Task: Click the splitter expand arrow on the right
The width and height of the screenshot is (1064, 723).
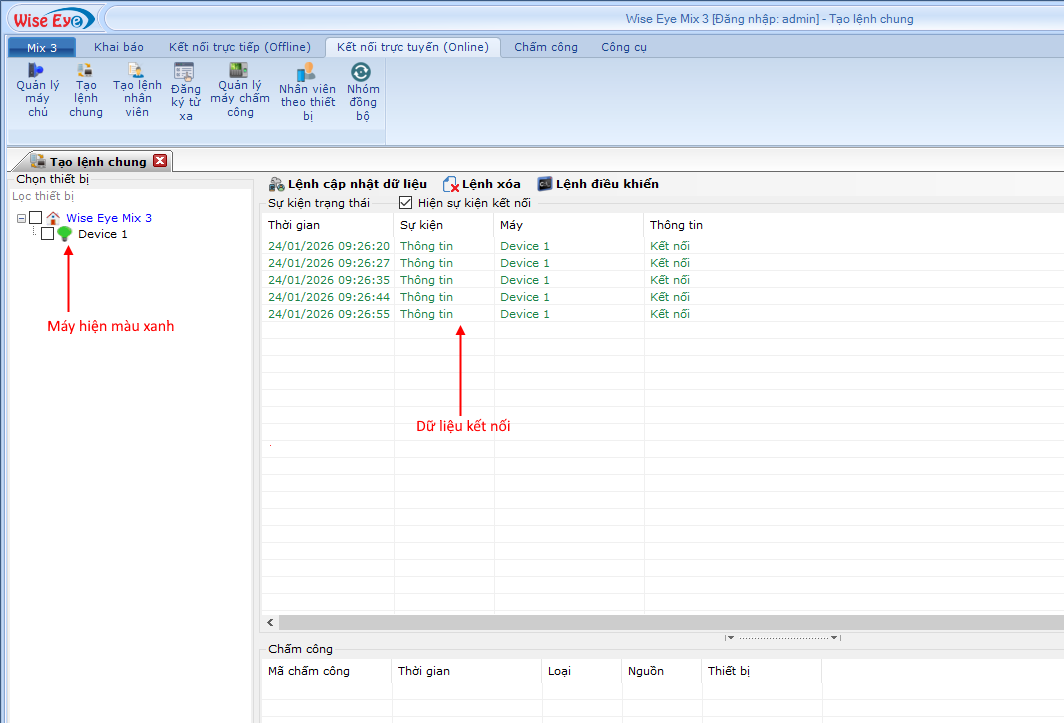Action: (835, 637)
